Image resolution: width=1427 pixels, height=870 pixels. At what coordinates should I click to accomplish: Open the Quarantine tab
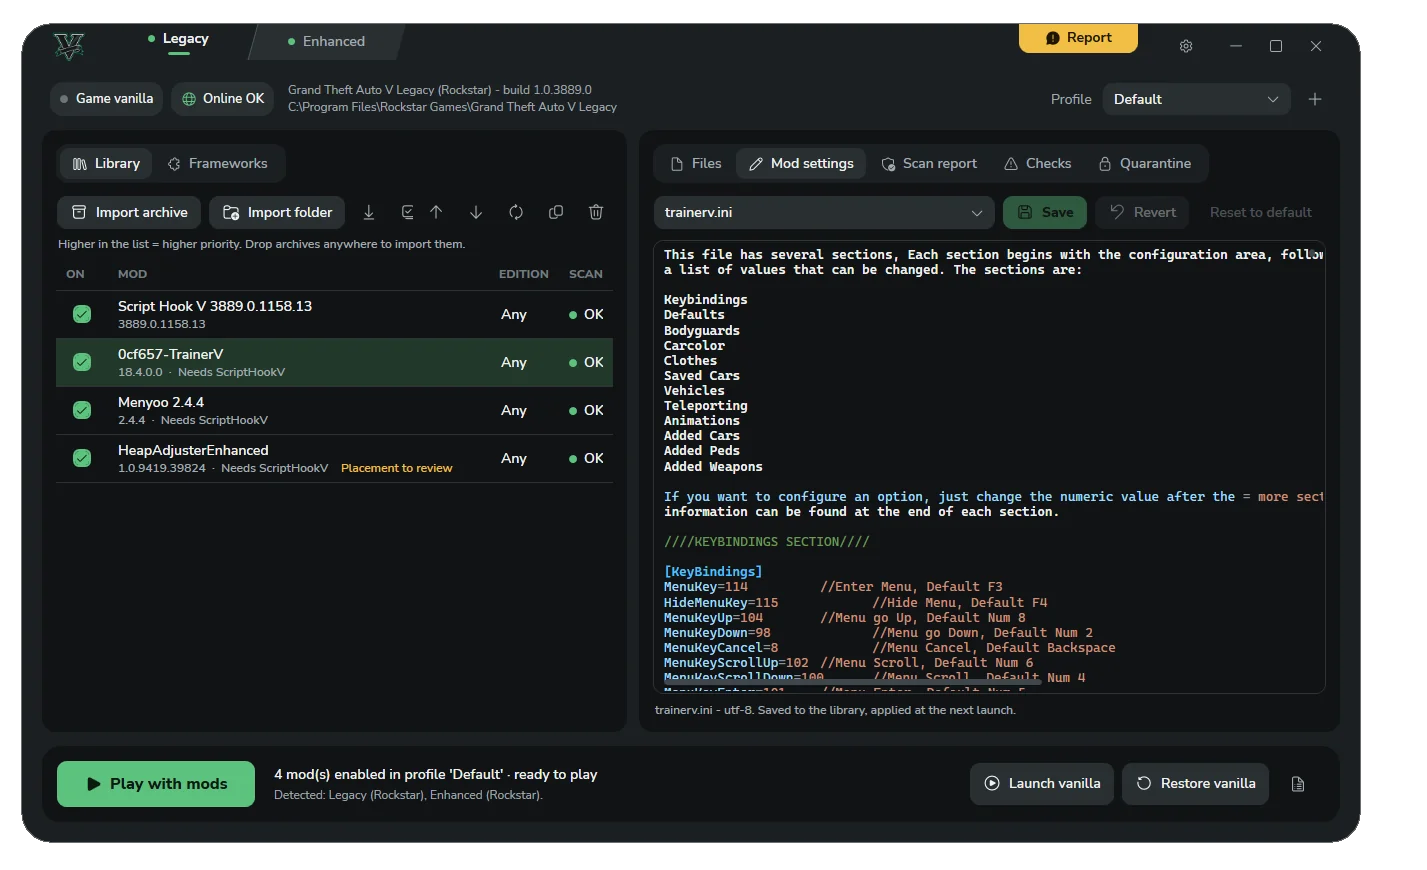(1145, 163)
